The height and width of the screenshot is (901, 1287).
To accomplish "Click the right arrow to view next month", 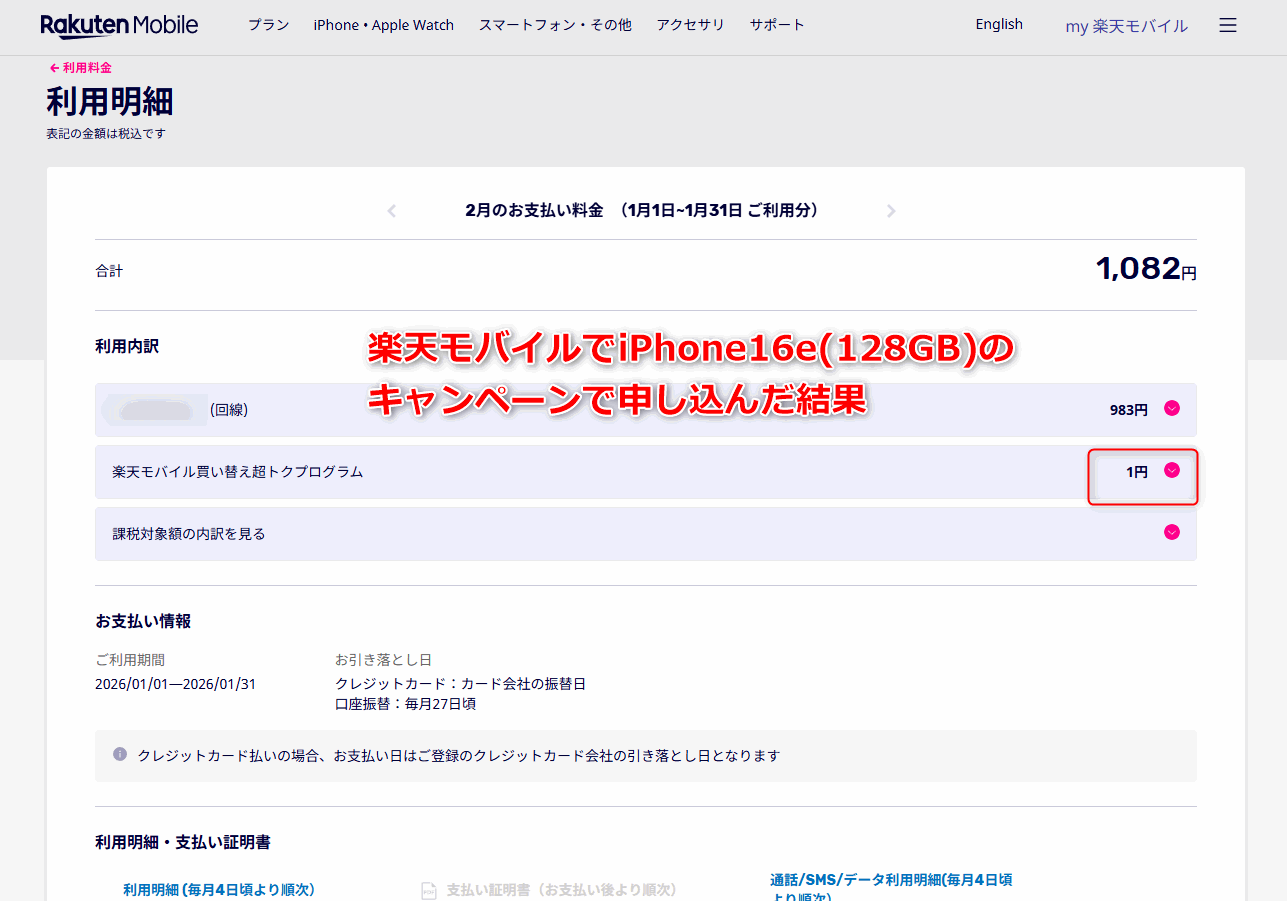I will click(891, 210).
